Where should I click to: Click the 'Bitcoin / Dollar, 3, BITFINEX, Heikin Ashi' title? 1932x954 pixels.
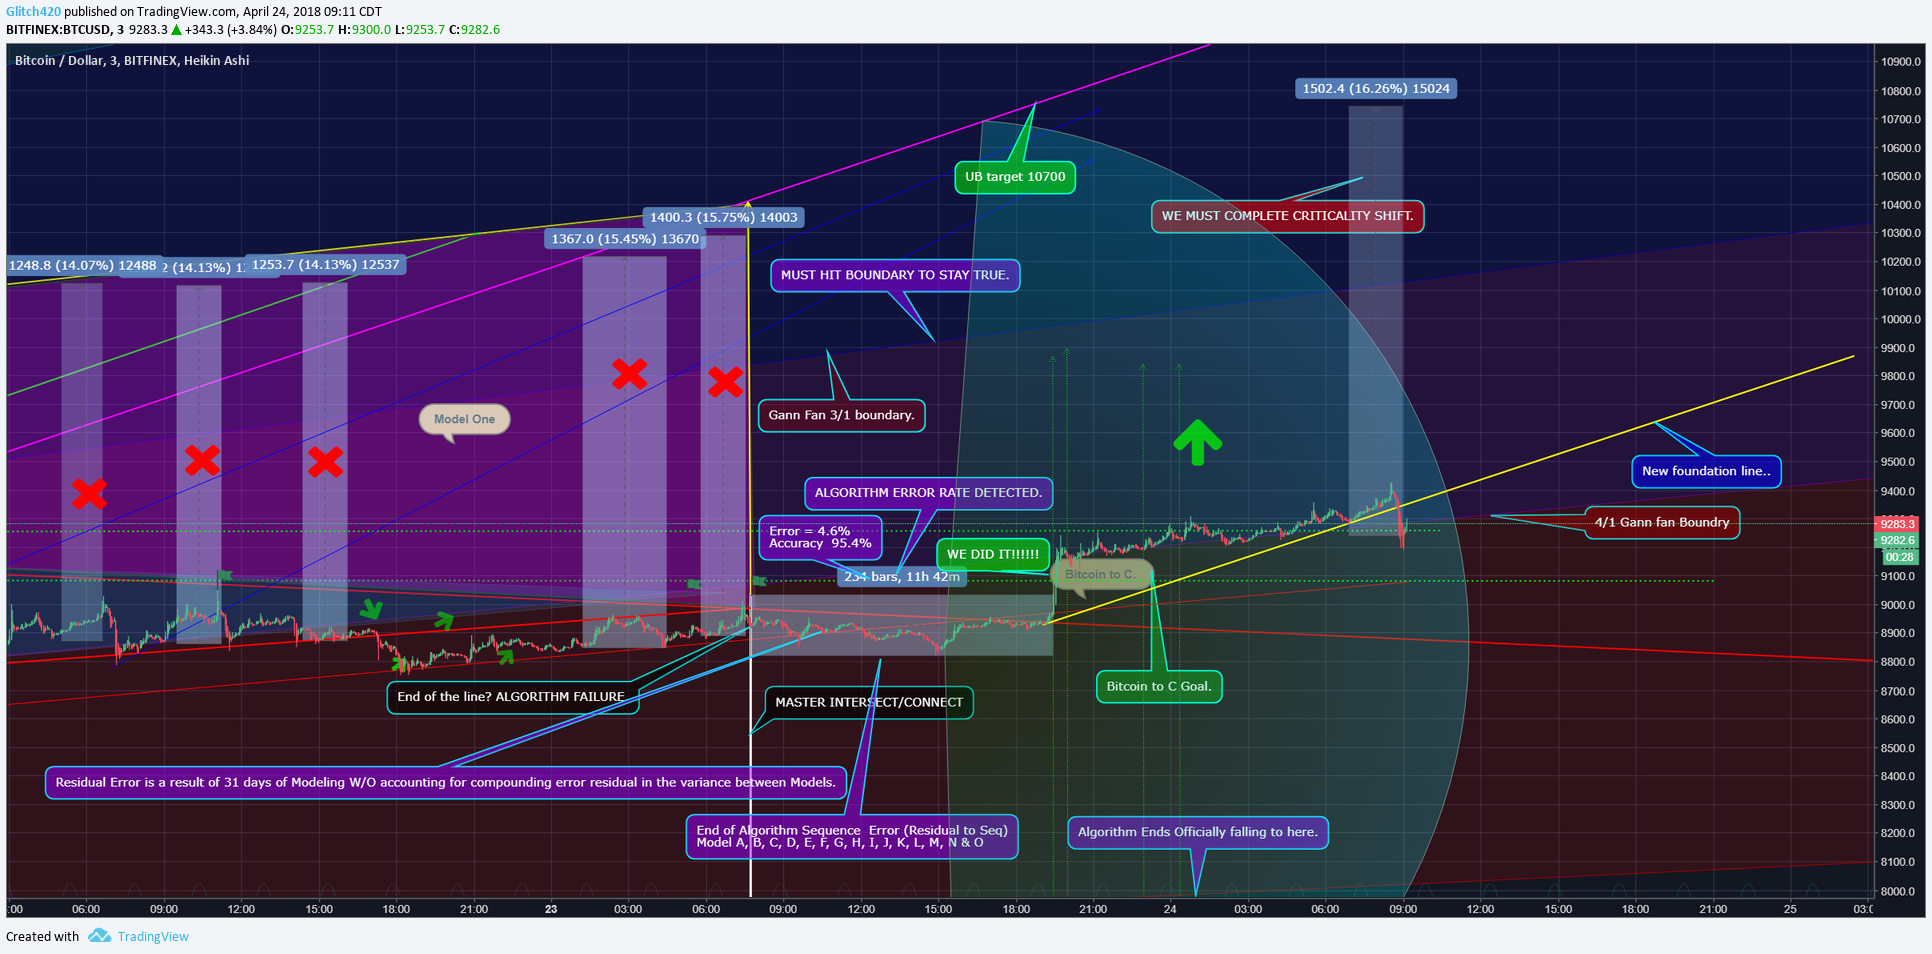(132, 61)
